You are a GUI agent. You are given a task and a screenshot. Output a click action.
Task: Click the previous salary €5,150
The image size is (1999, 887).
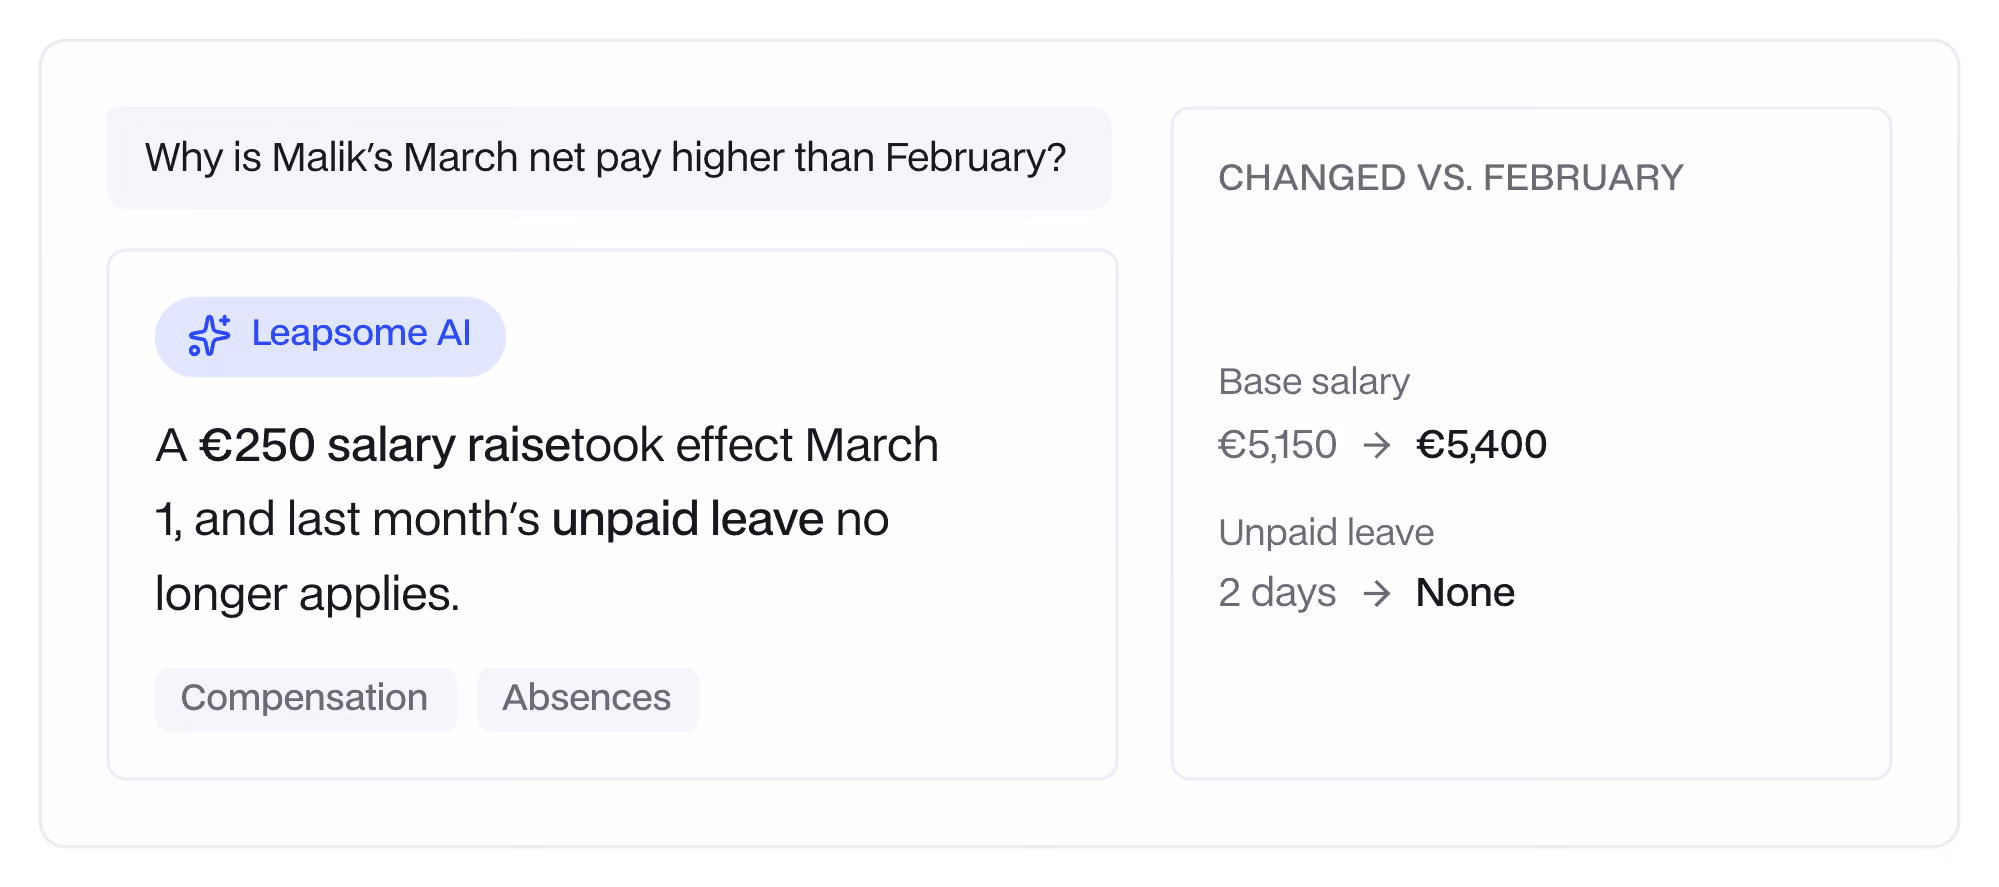1277,445
